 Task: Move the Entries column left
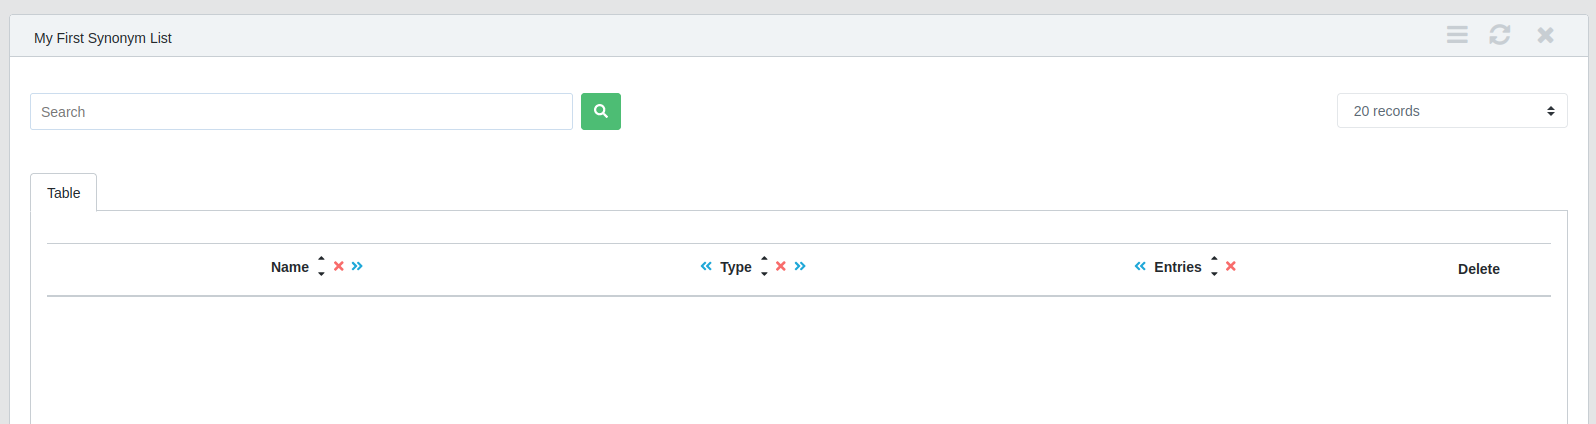click(x=1140, y=266)
